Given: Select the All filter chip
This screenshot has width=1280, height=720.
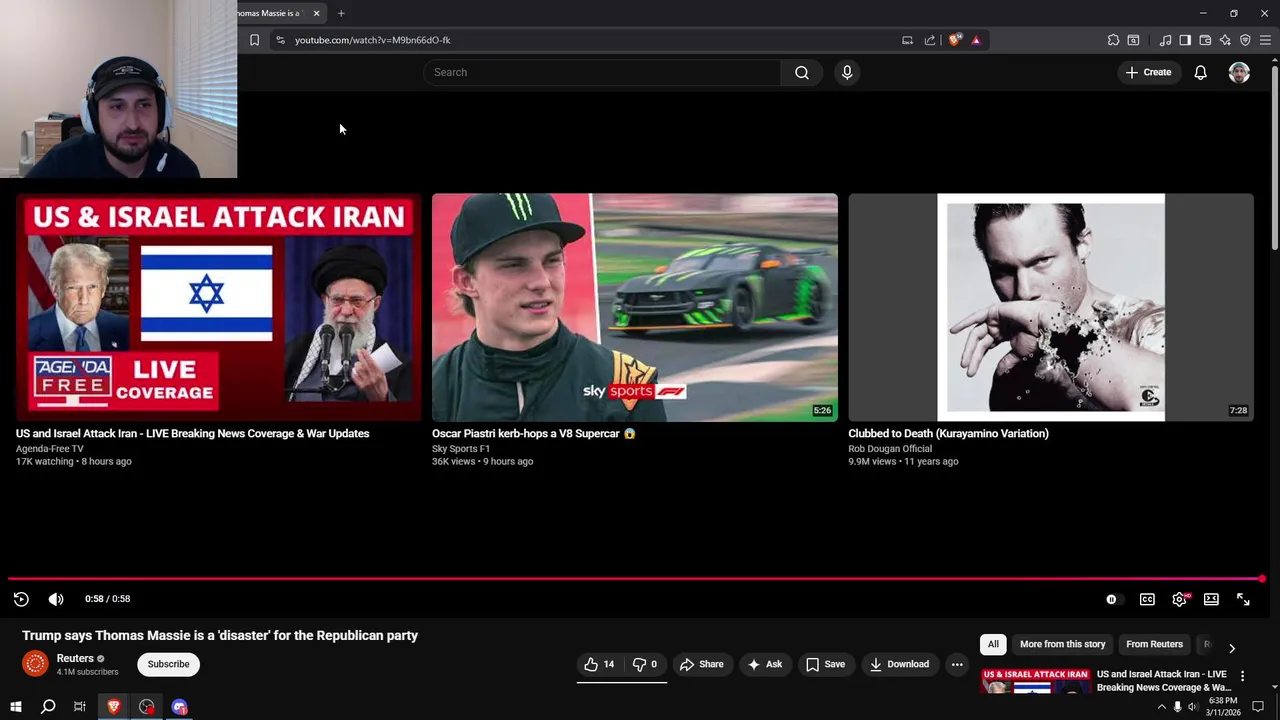Looking at the screenshot, I should point(993,644).
